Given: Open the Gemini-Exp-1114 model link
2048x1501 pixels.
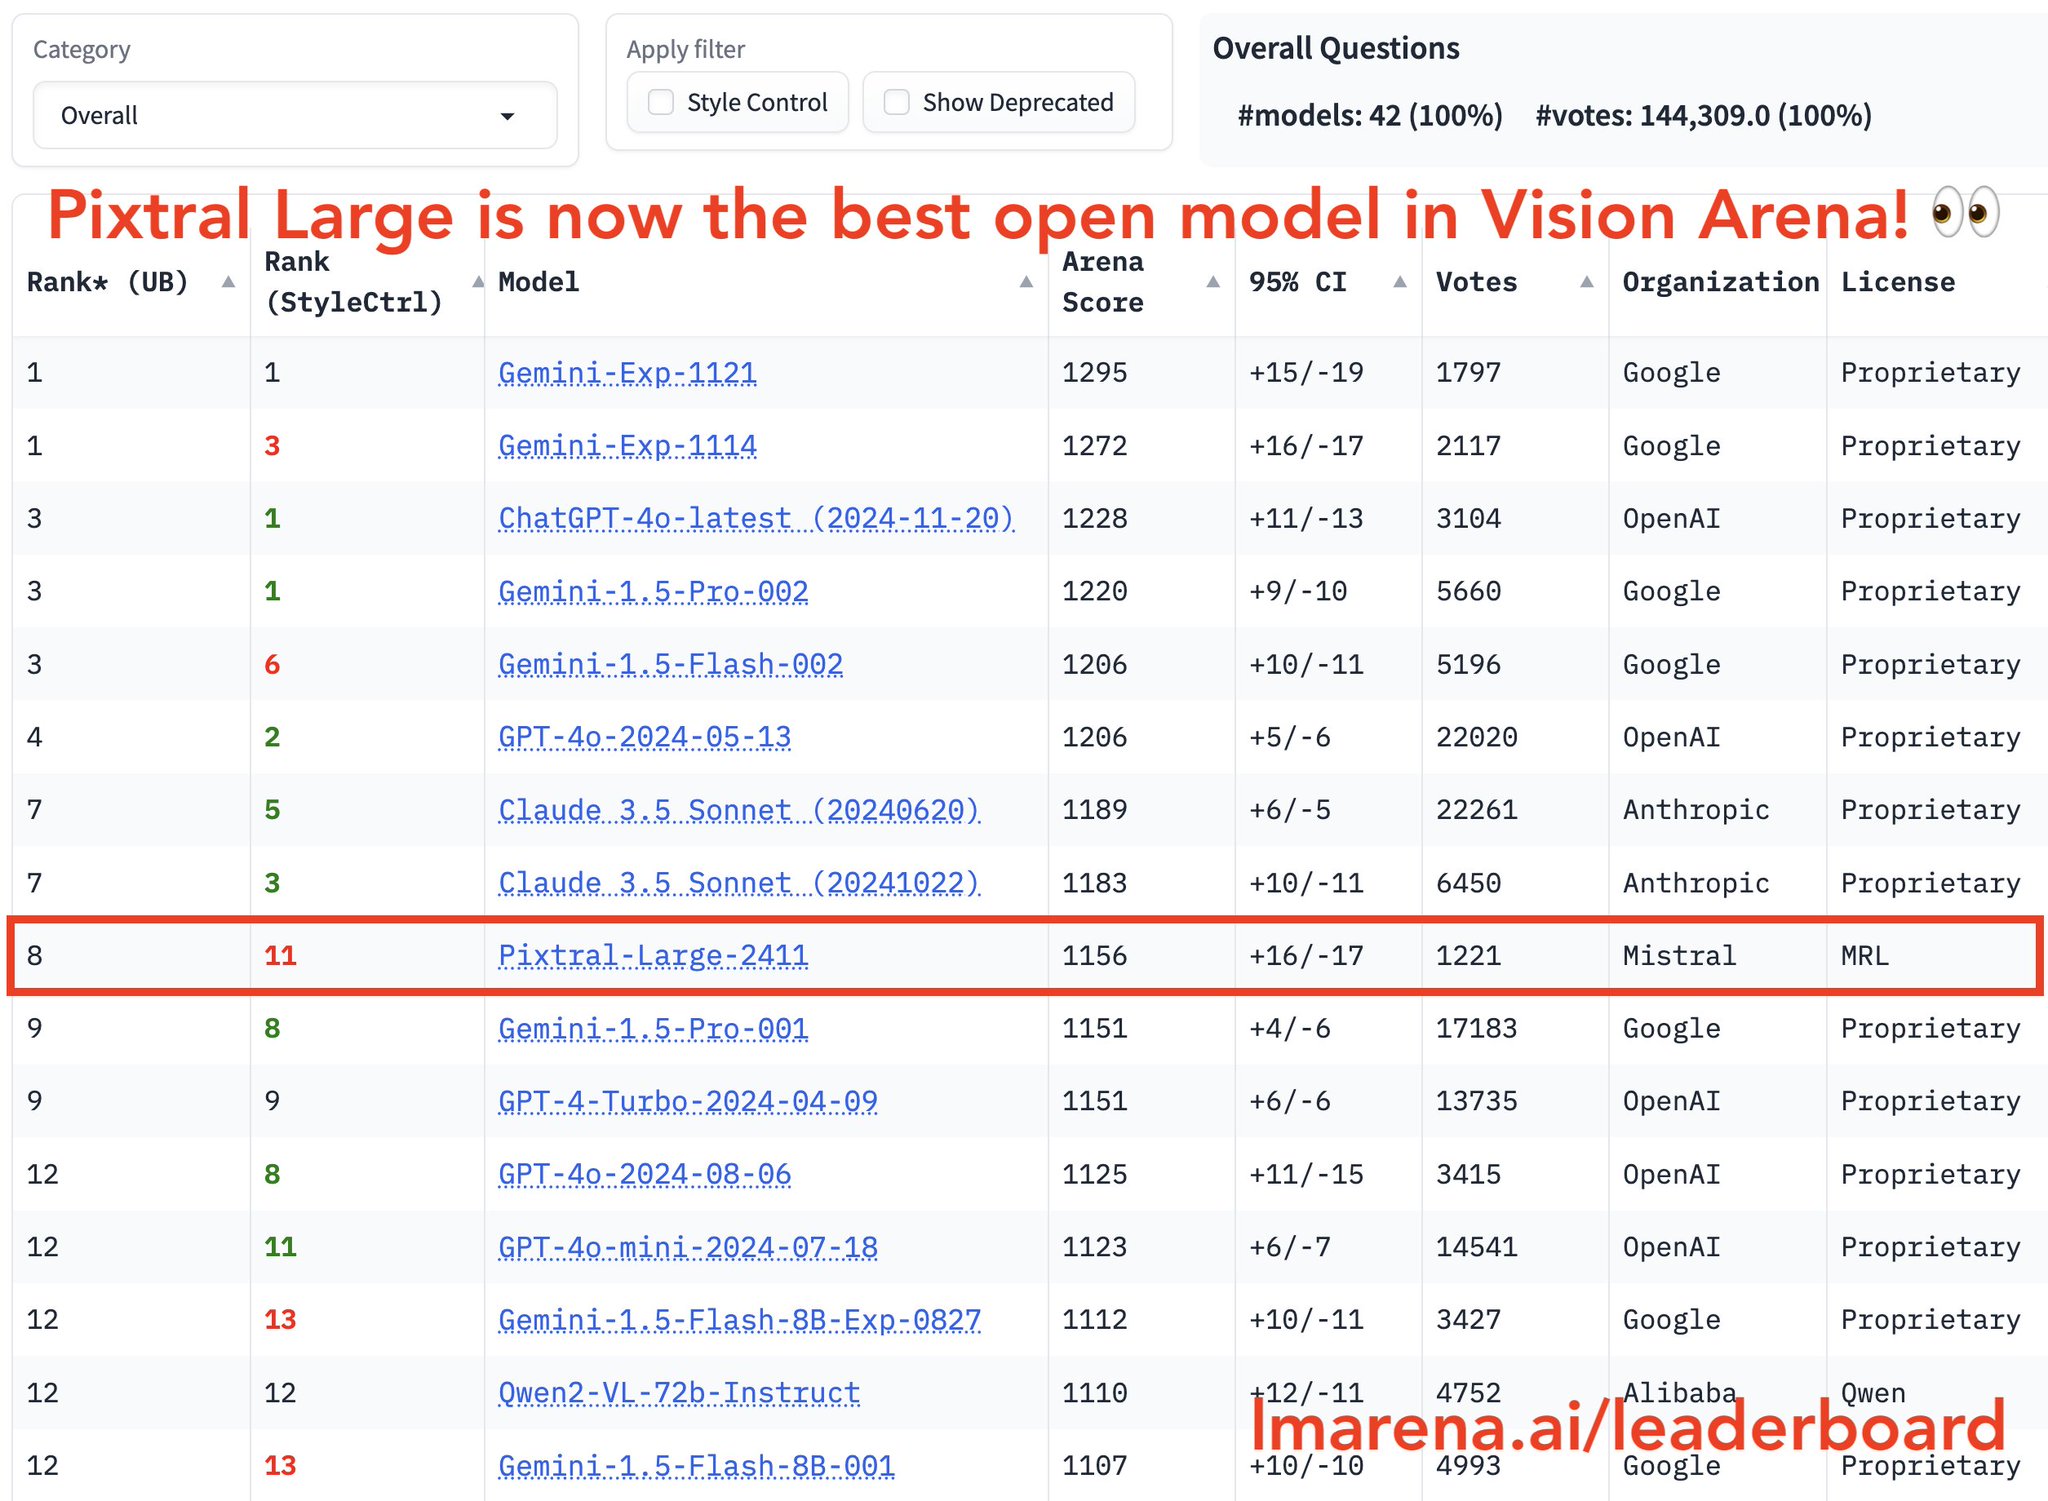Looking at the screenshot, I should click(627, 446).
